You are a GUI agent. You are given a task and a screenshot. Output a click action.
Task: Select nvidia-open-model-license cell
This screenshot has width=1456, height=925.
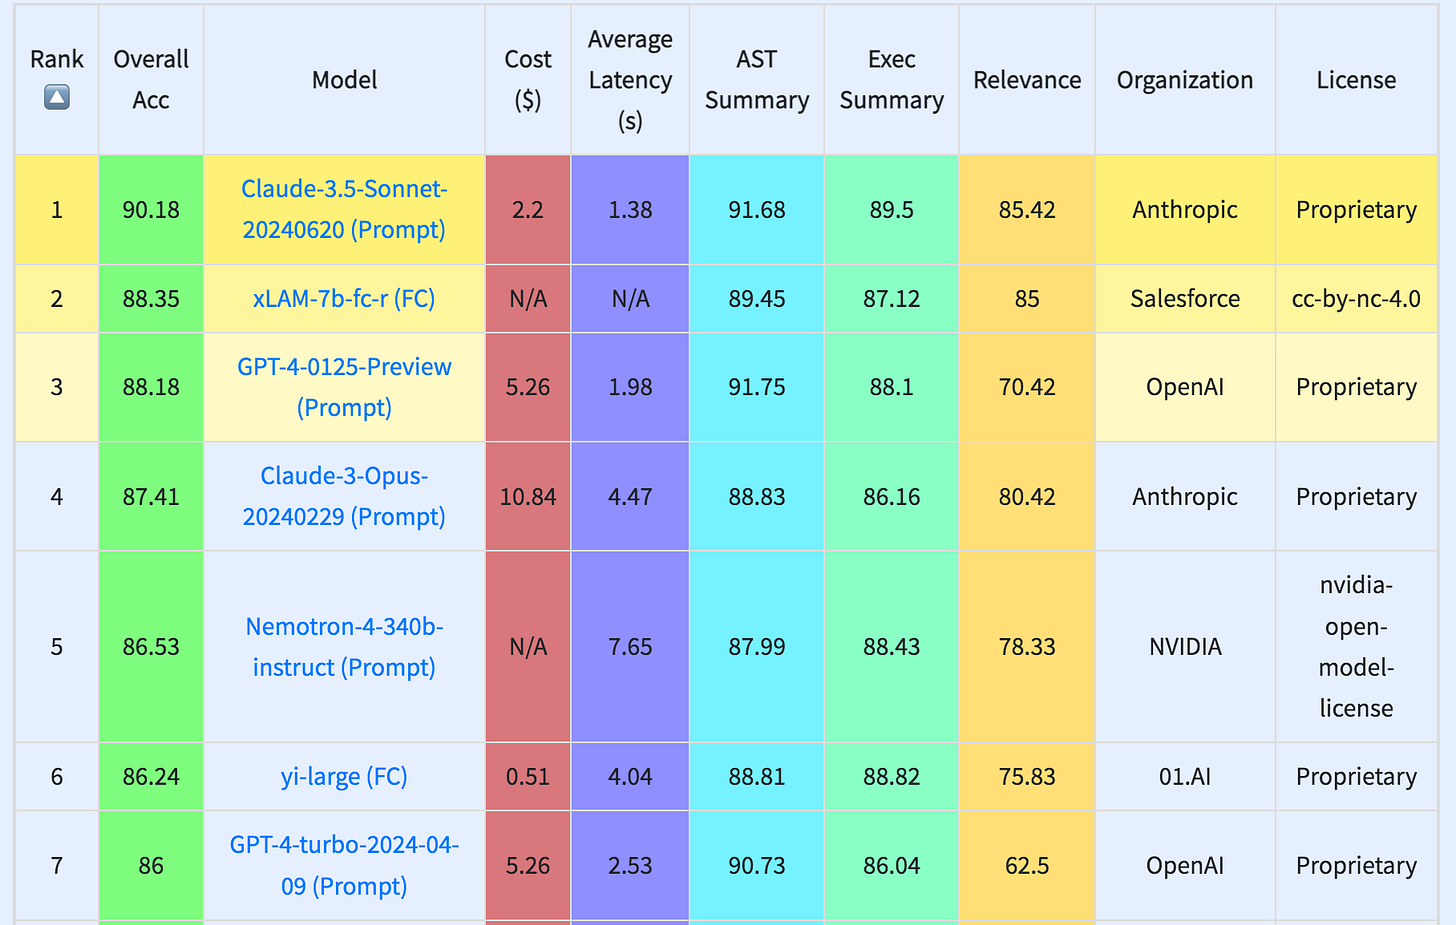(1356, 647)
